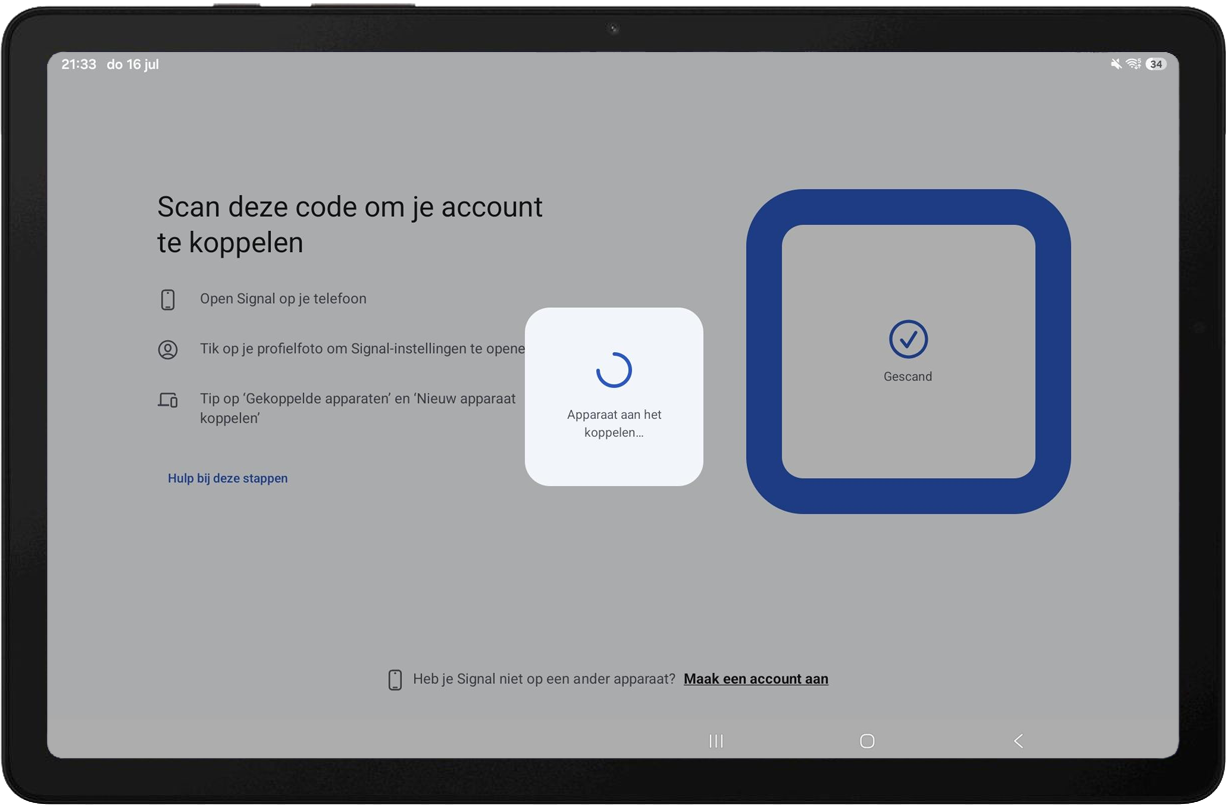This screenshot has height=807, width=1226.
Task: Tap the Android recent apps button
Action: tap(716, 741)
